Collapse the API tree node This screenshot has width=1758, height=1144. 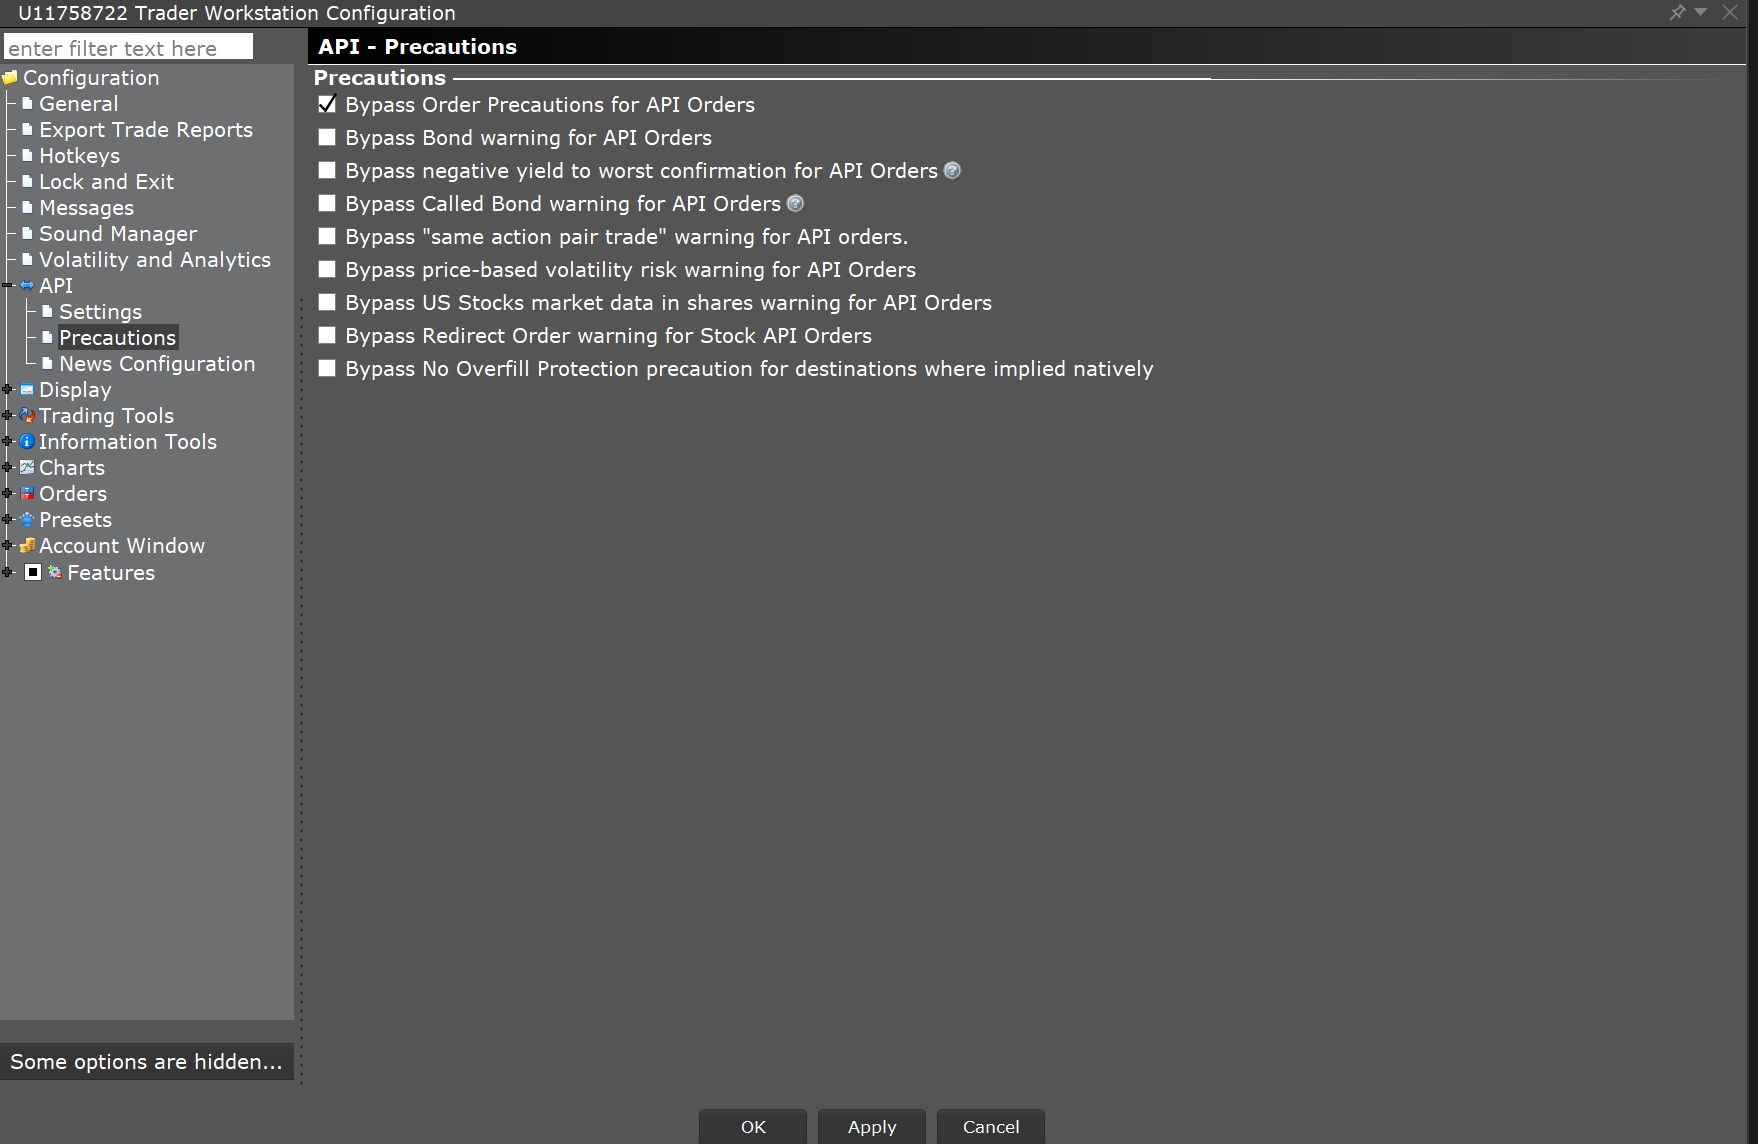(8, 286)
